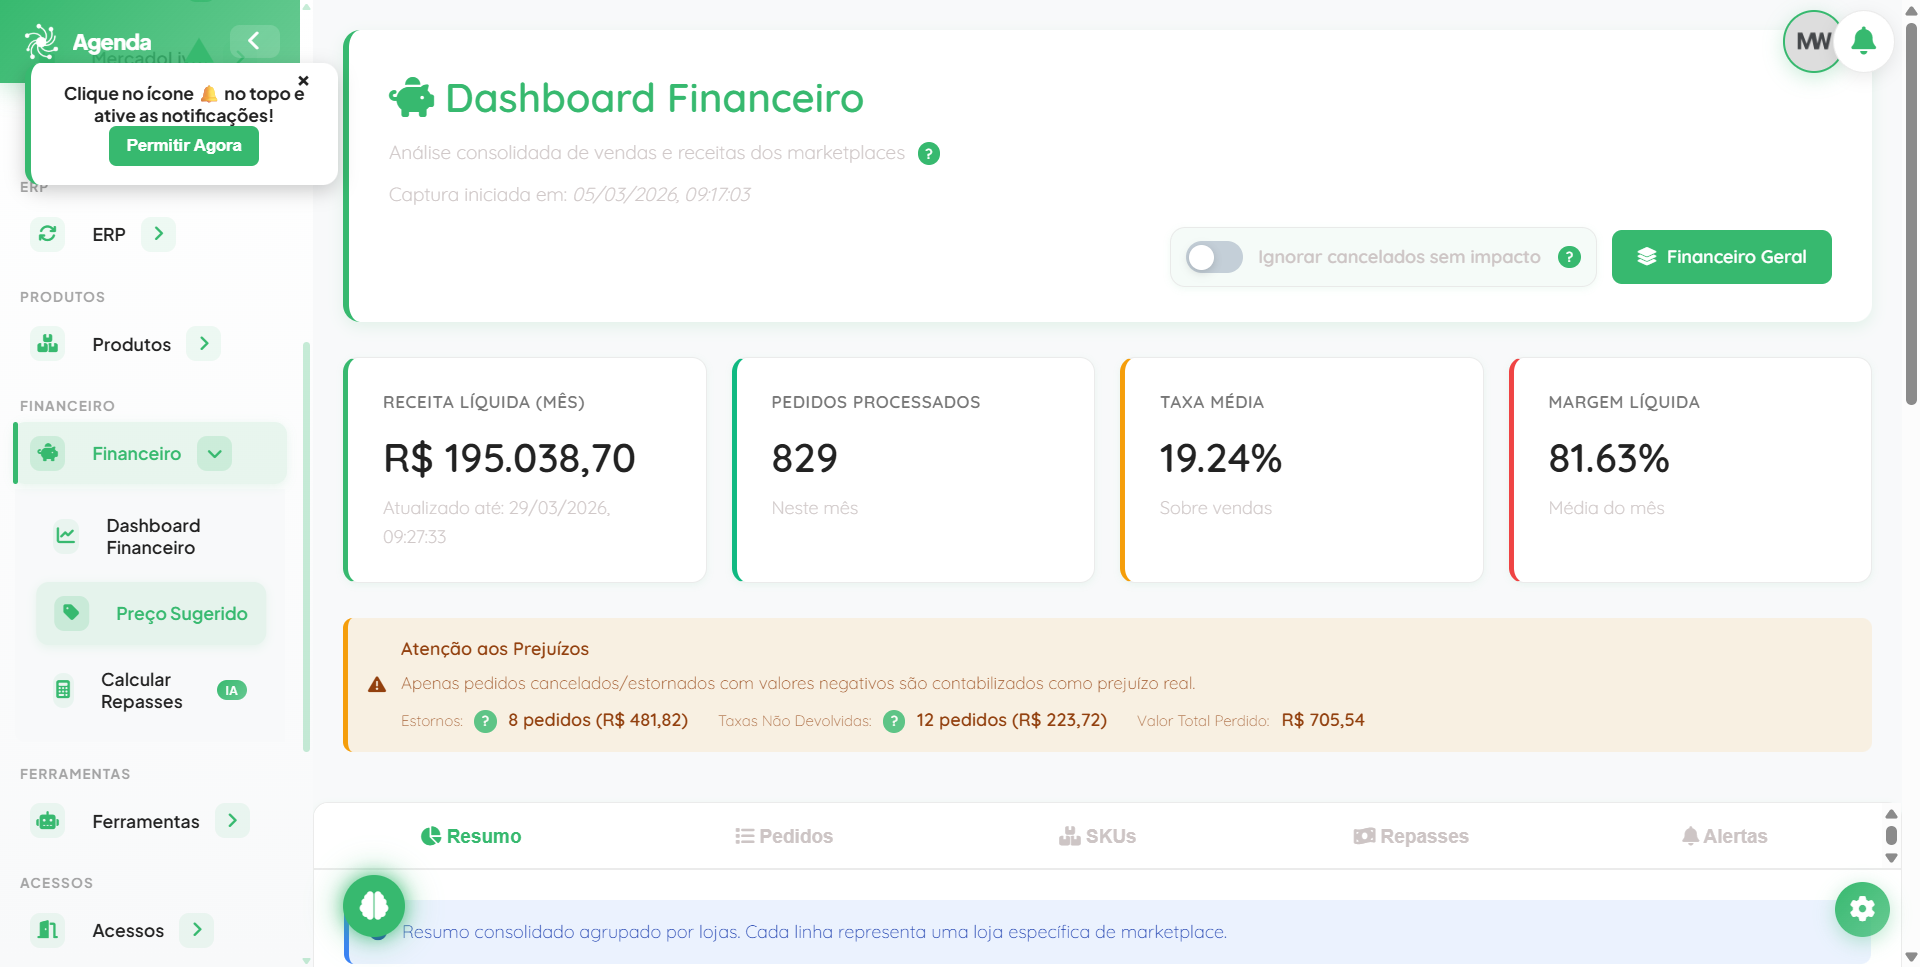1920x967 pixels.
Task: Toggle Ignorar cancelados sem impacto switch
Action: [1214, 257]
